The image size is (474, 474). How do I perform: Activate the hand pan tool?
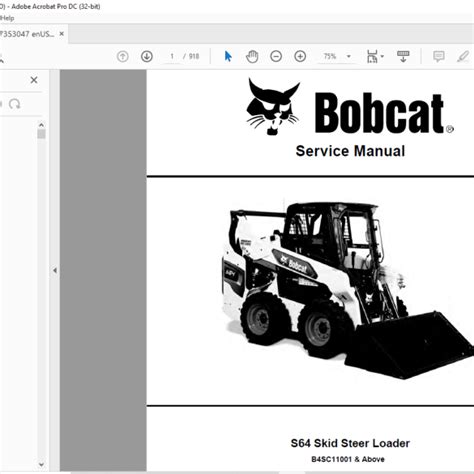click(252, 56)
